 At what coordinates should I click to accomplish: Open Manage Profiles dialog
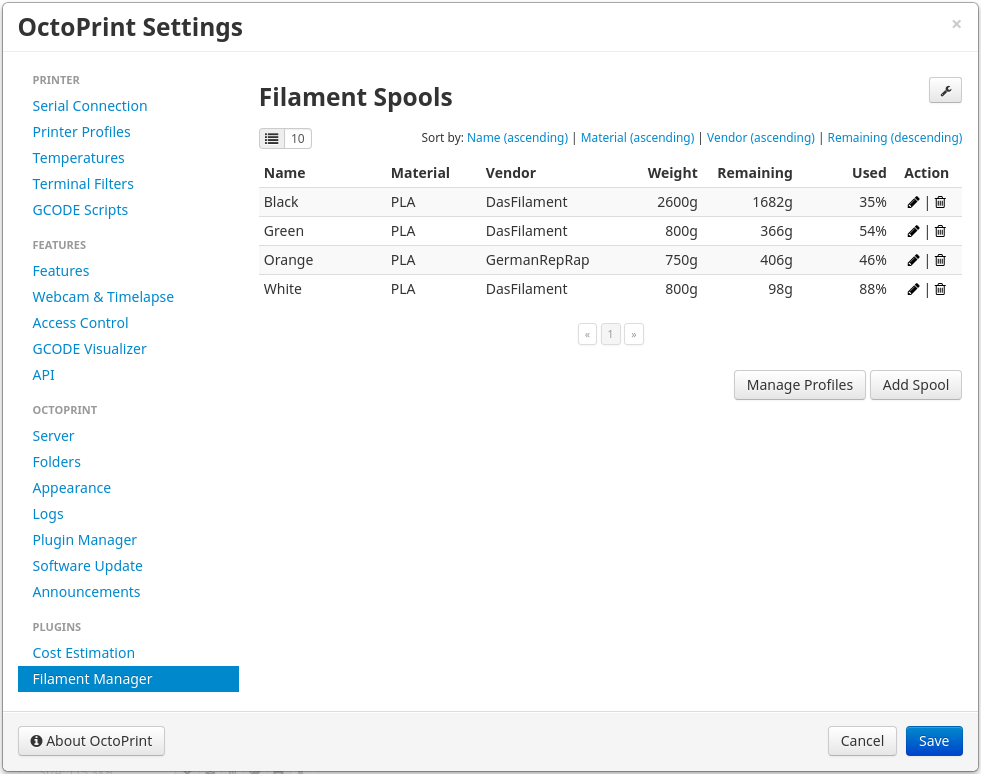(800, 385)
